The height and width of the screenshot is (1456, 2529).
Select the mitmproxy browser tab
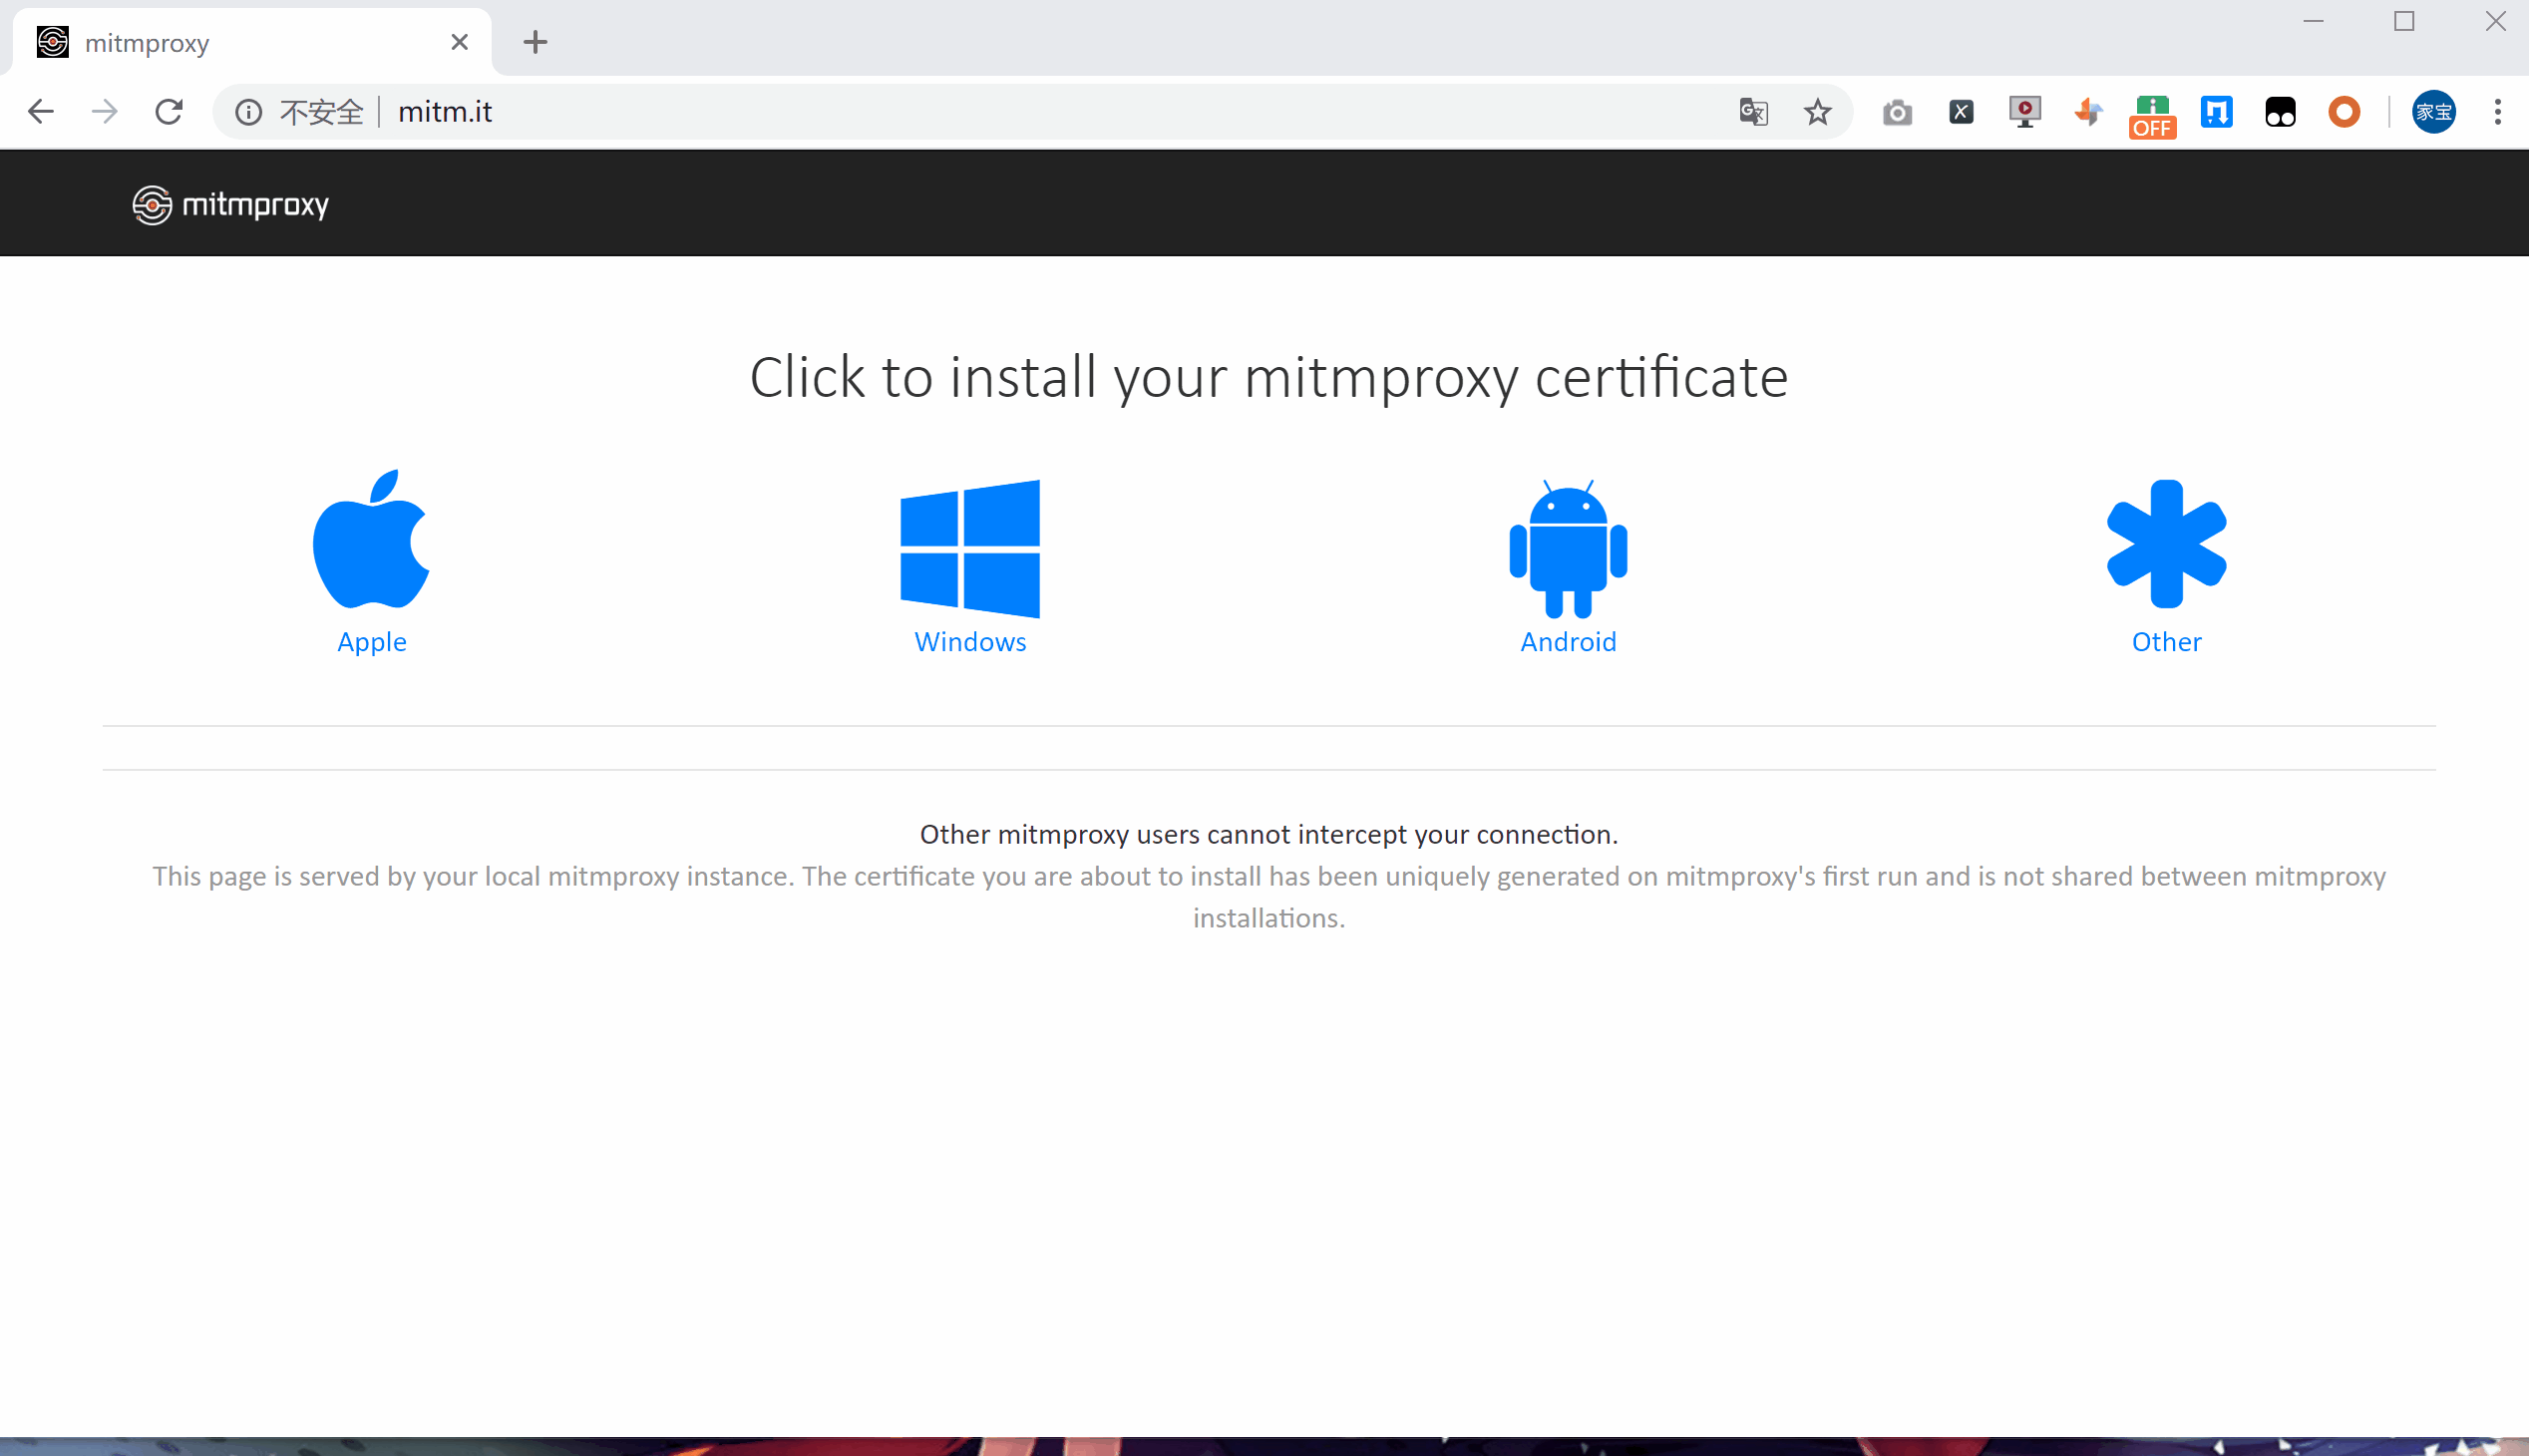tap(240, 43)
